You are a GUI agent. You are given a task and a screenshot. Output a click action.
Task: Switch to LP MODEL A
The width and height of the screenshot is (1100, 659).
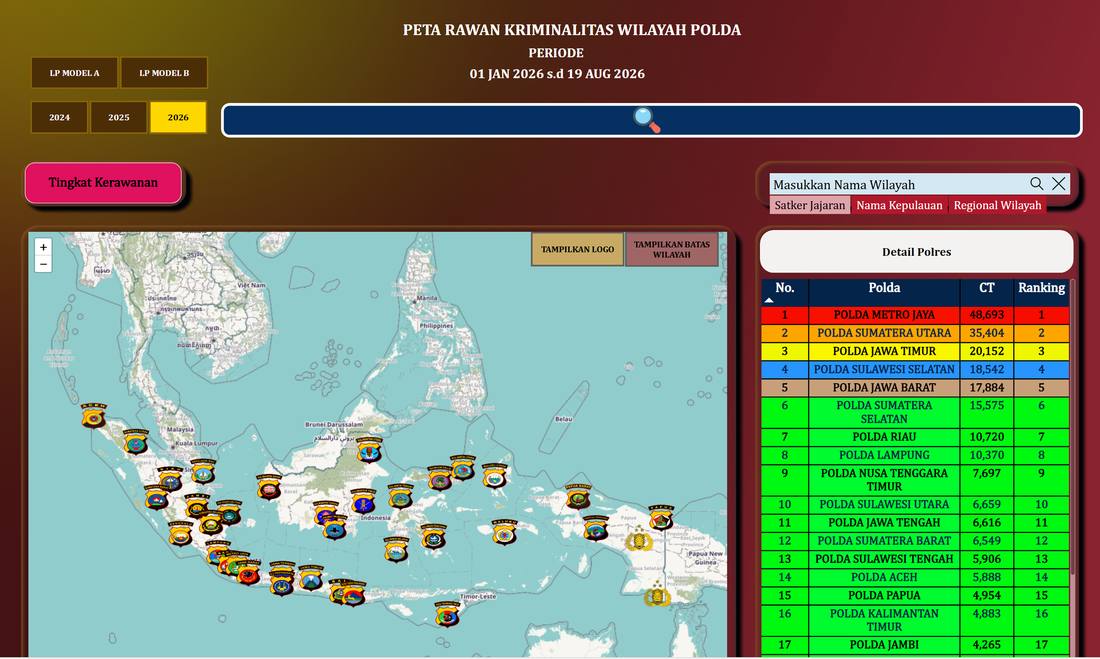74,73
